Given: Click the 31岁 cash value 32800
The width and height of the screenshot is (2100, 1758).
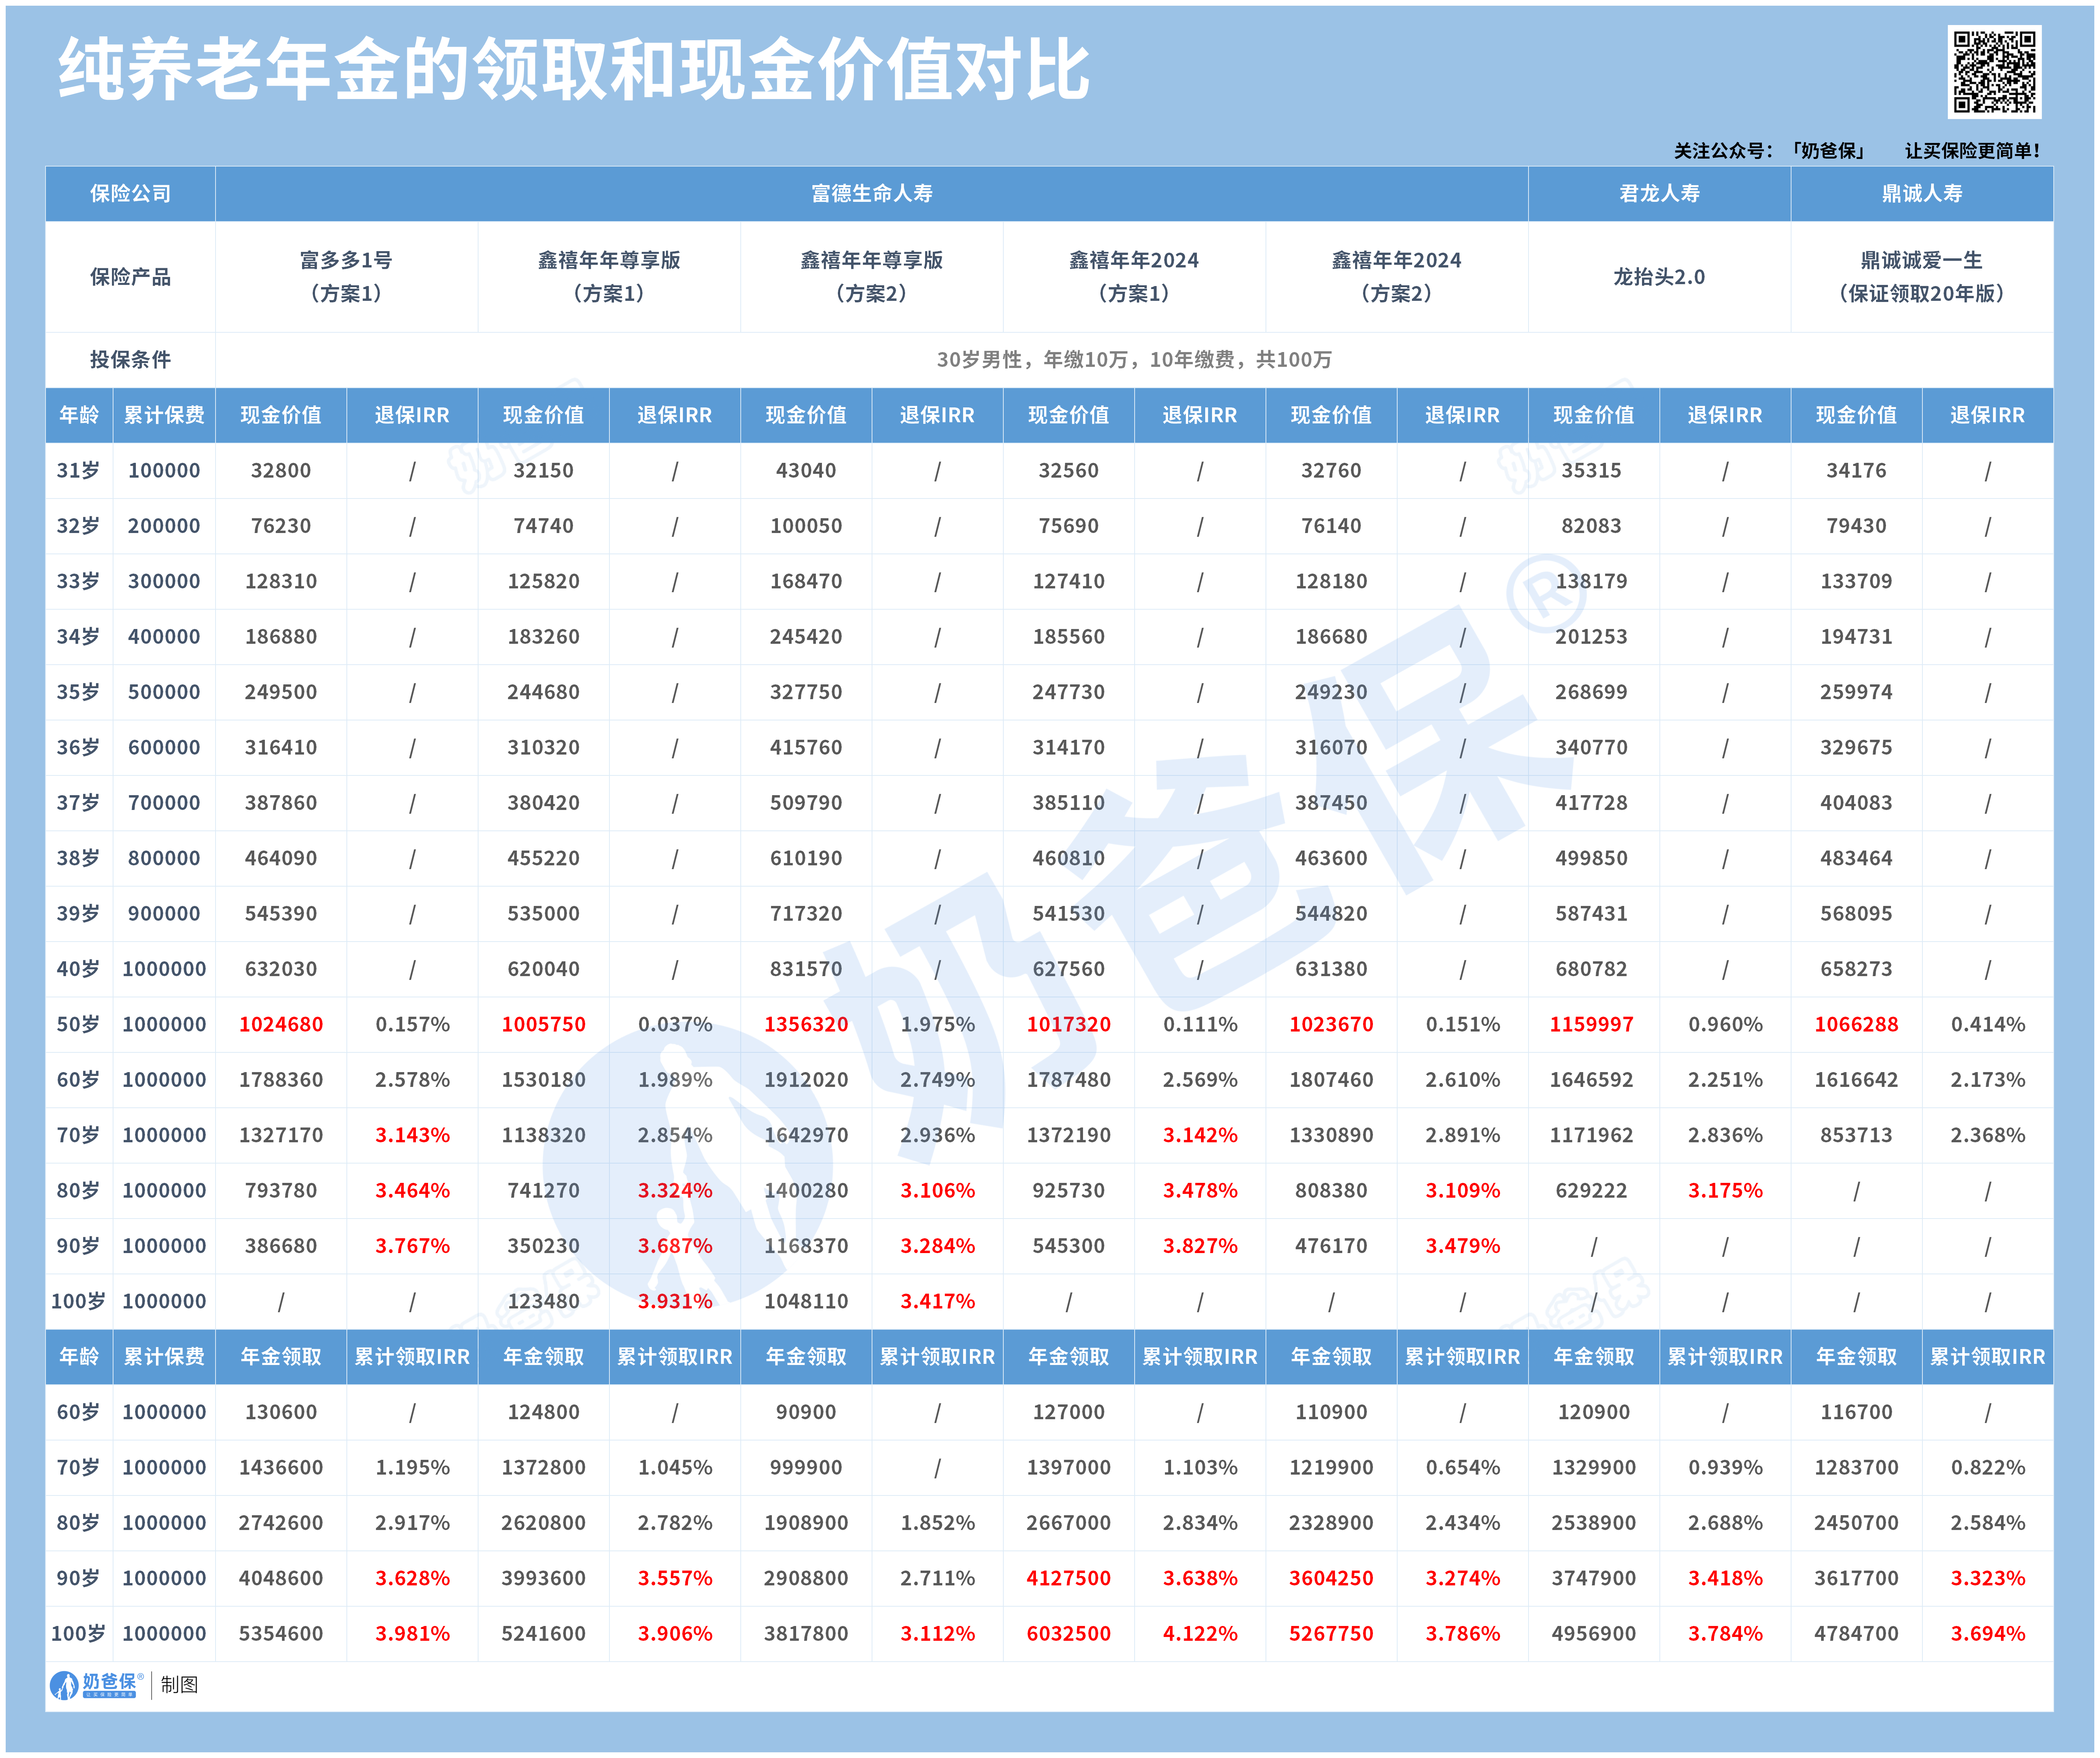Looking at the screenshot, I should 281,470.
